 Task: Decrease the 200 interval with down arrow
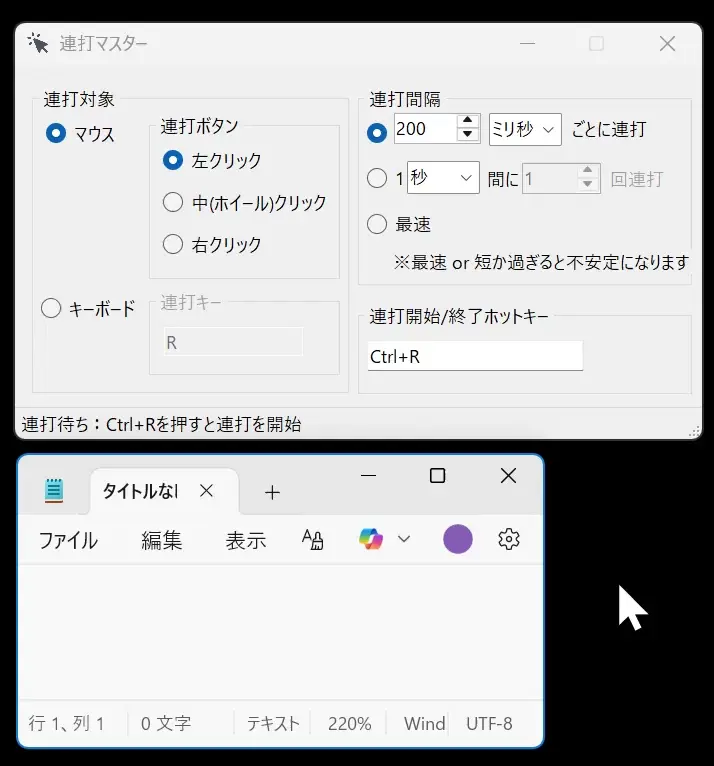tap(467, 134)
